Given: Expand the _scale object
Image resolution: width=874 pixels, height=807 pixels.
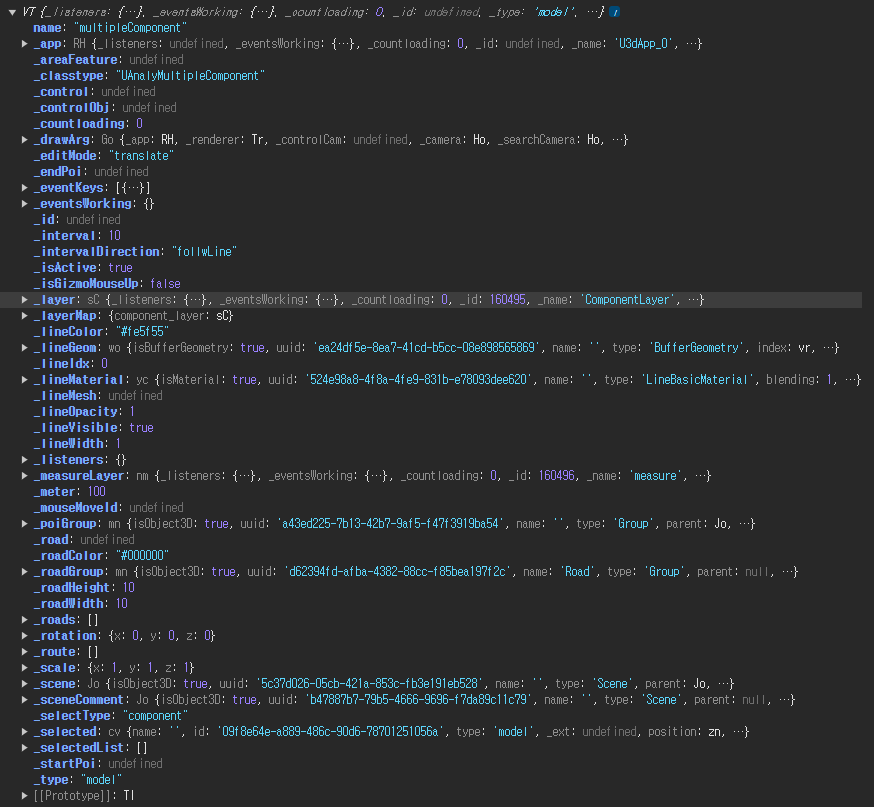Looking at the screenshot, I should (x=25, y=667).
